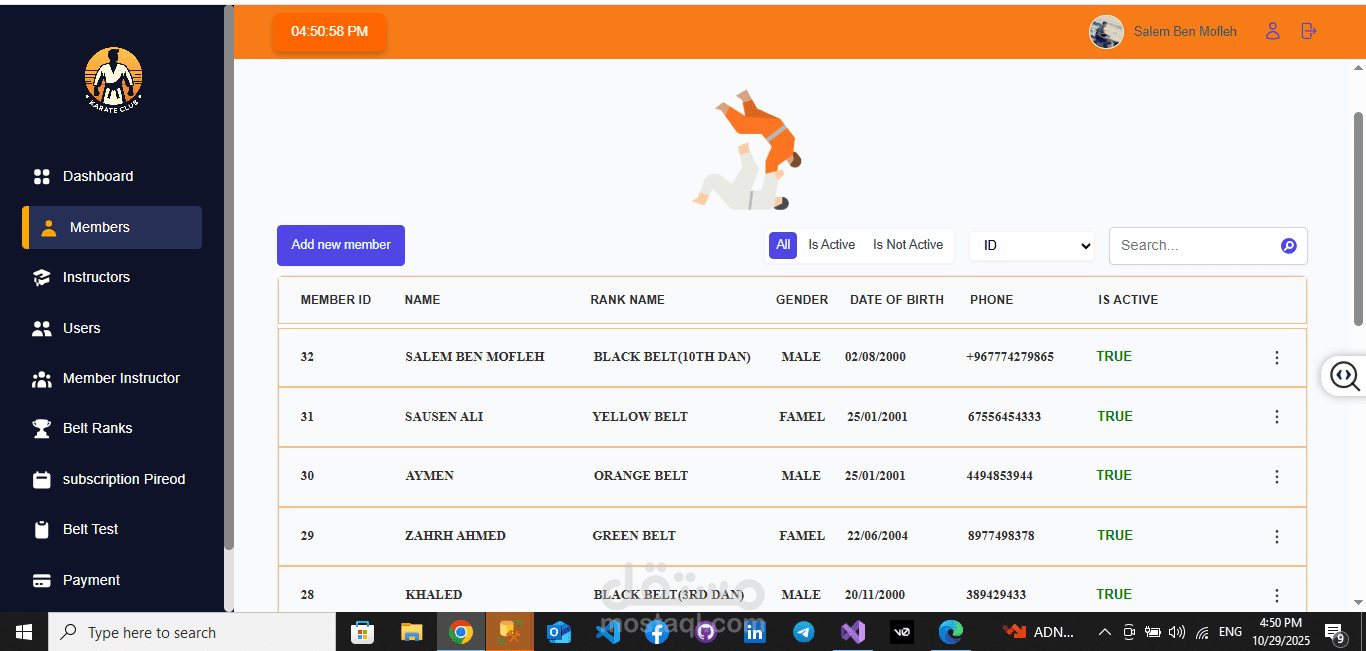1366x651 pixels.
Task: Click the IS ACTIVE column header
Action: coord(1128,300)
